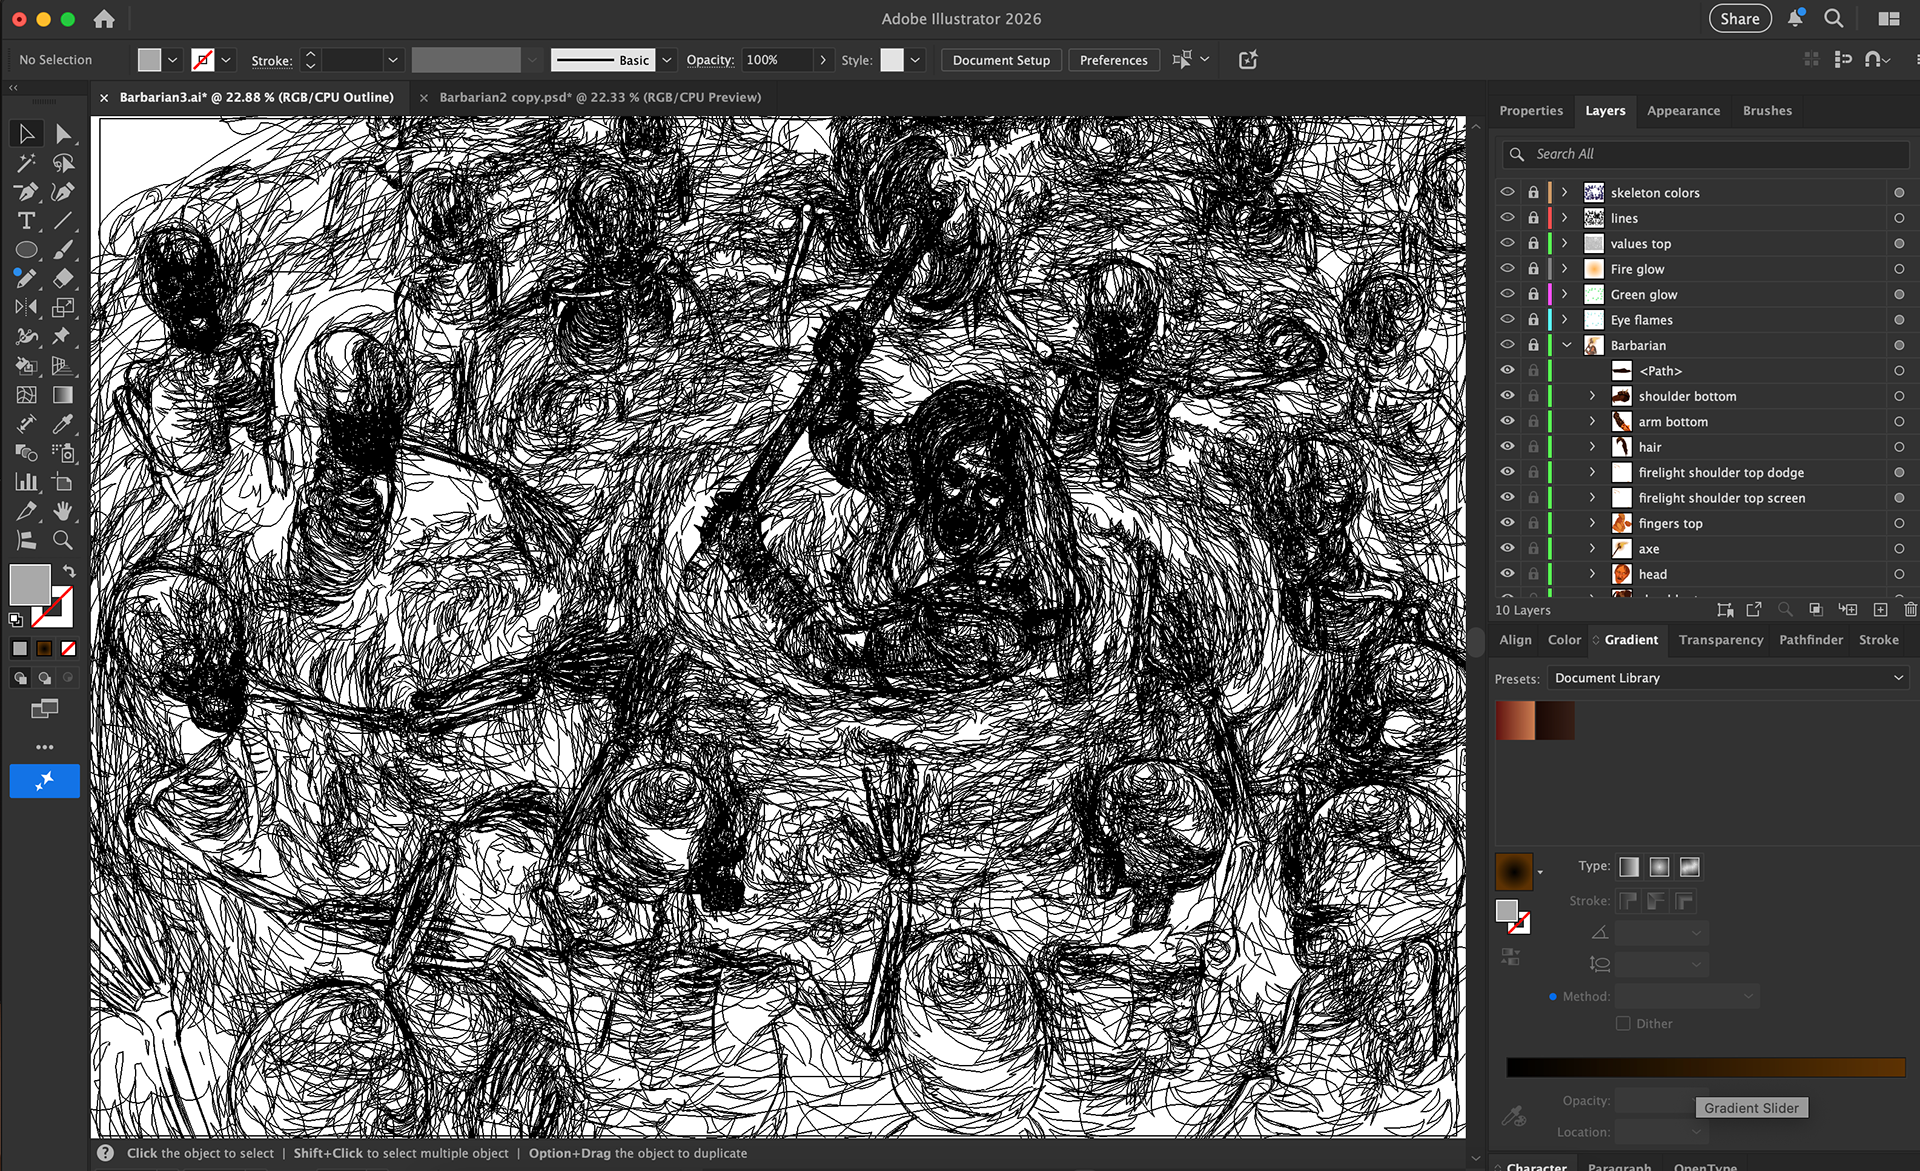Click the Delete Selection trash icon in Layers panel
The width and height of the screenshot is (1920, 1171).
pyautogui.click(x=1910, y=609)
